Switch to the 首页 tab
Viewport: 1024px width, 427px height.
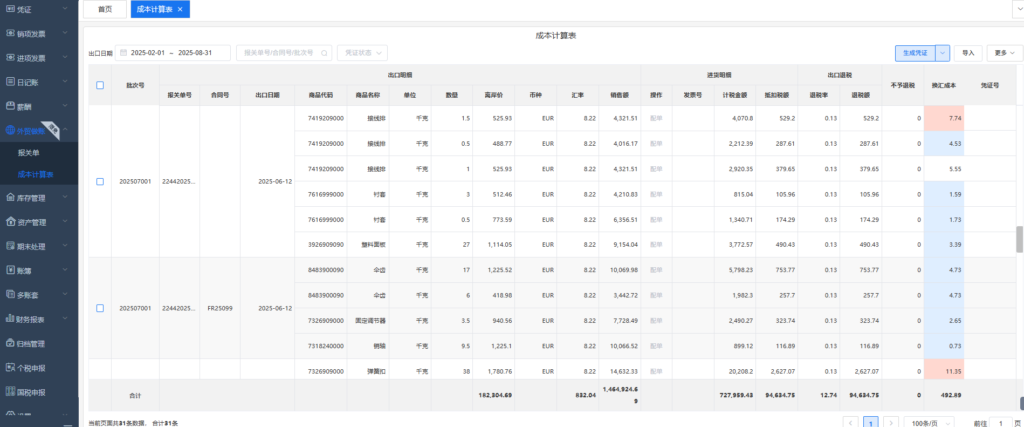105,8
